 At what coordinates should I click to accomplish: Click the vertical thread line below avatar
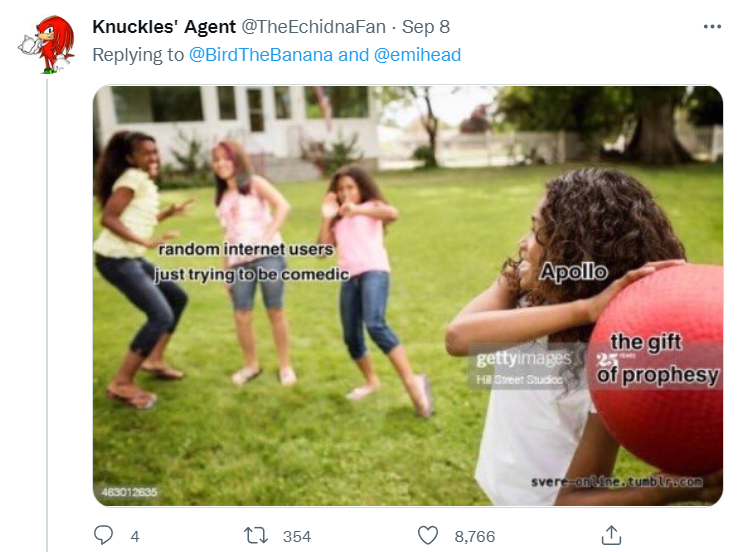click(47, 315)
